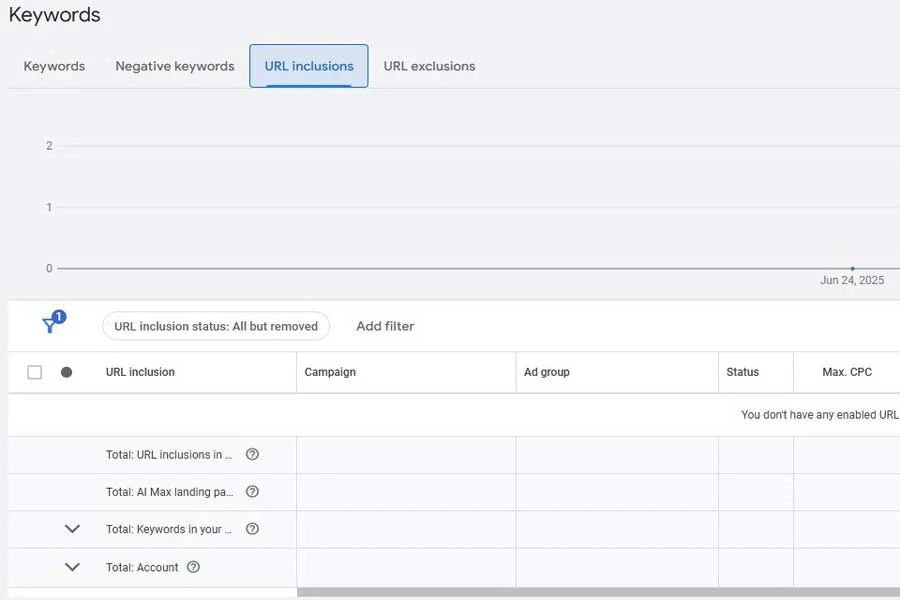
Task: Expand the Total: Account row chevron
Action: tap(72, 567)
